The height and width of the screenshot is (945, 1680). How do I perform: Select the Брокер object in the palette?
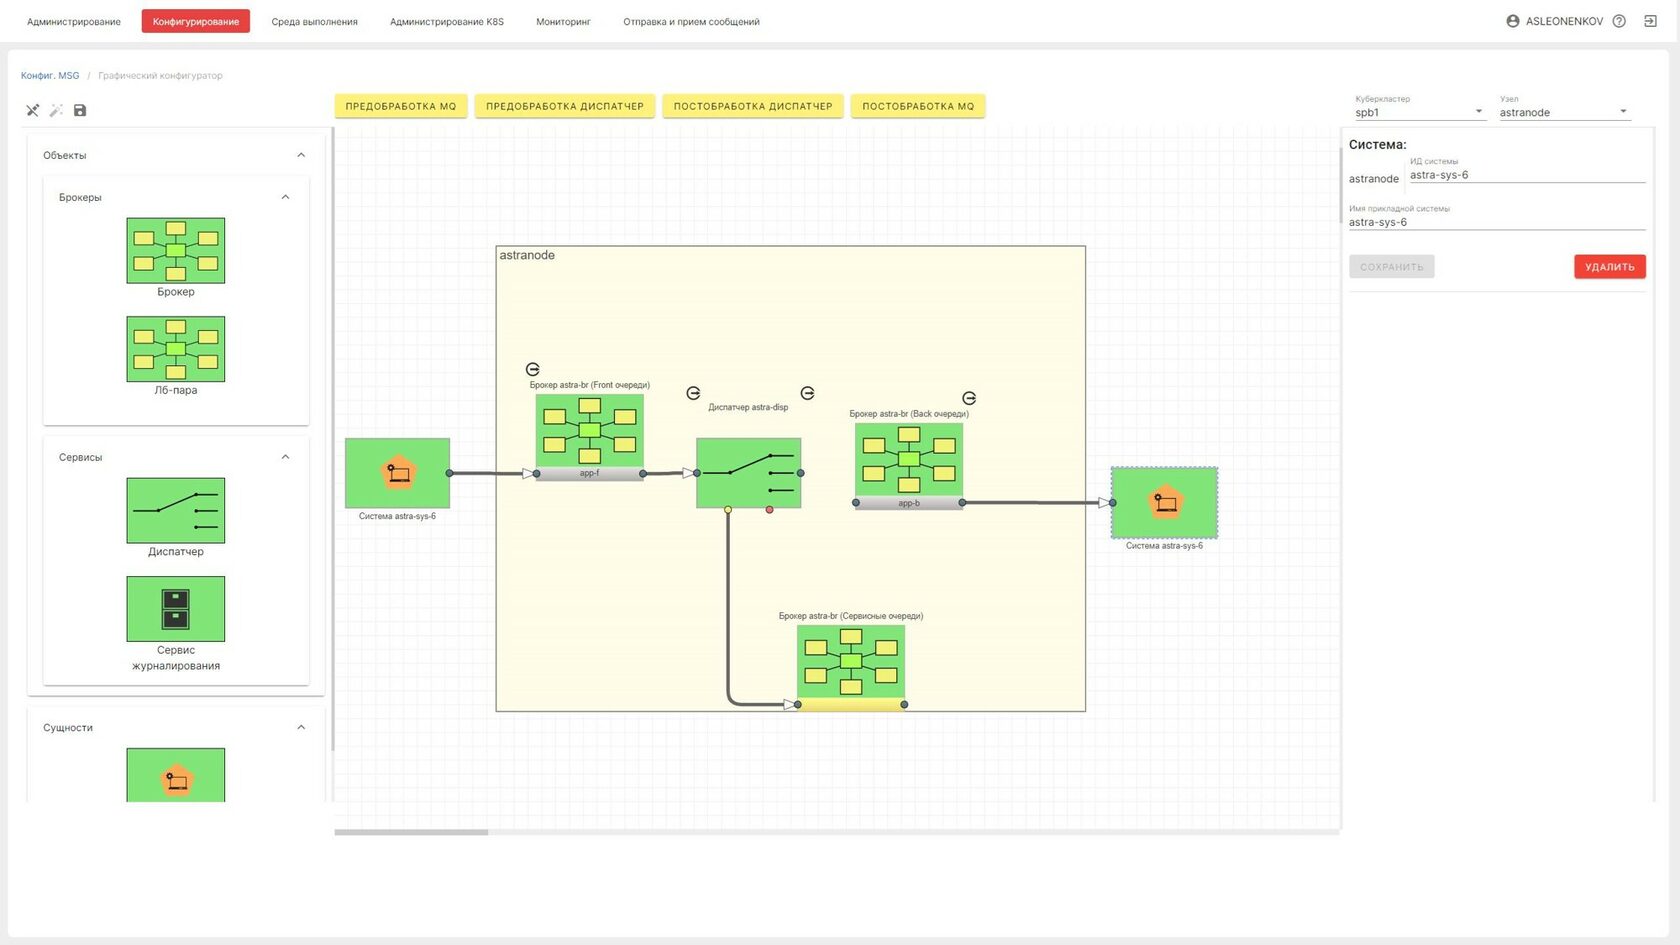pyautogui.click(x=176, y=251)
